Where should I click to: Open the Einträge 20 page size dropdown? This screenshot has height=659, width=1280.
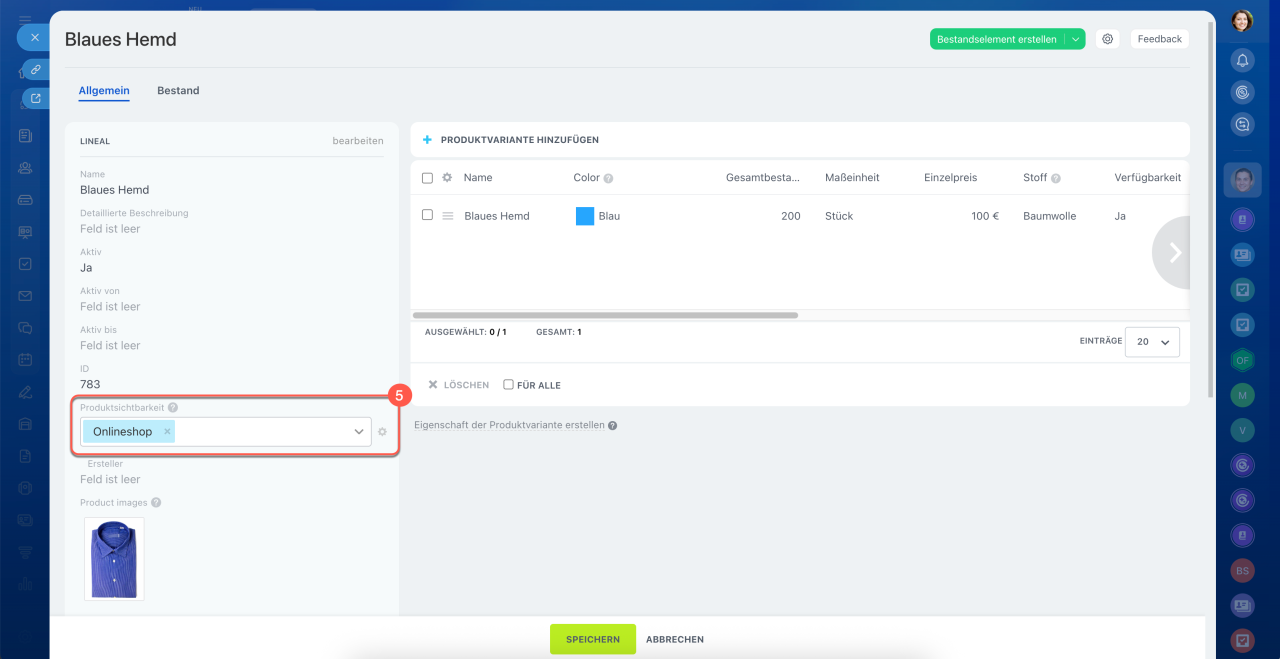1152,342
